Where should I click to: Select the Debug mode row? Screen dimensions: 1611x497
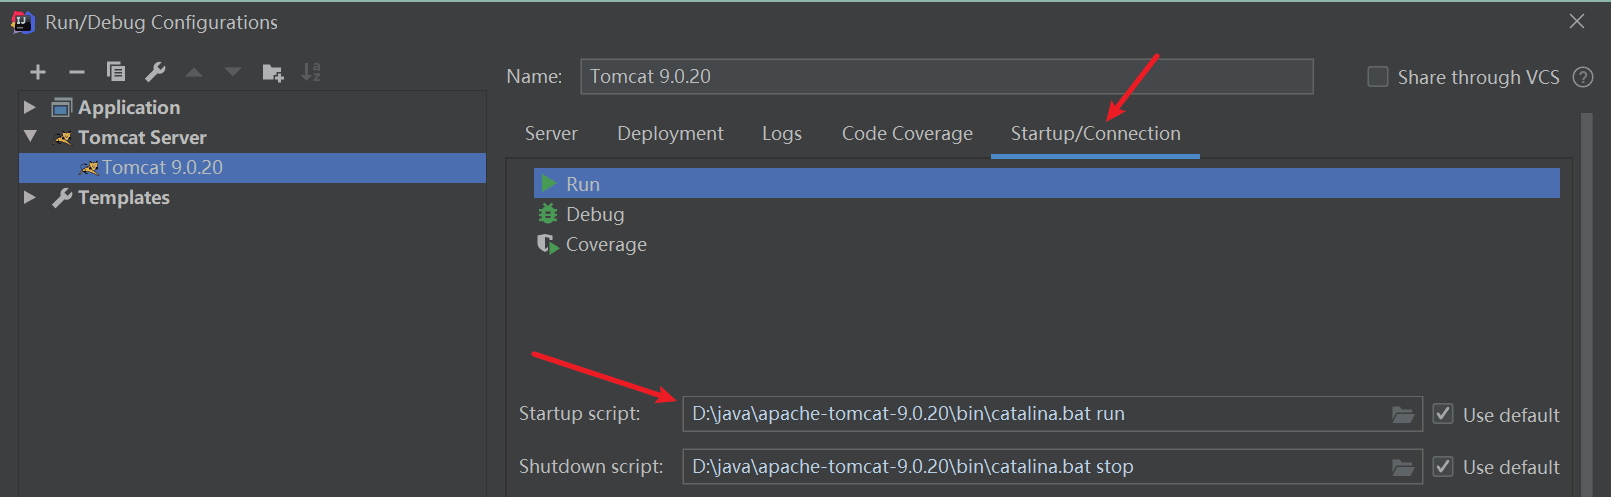1046,214
